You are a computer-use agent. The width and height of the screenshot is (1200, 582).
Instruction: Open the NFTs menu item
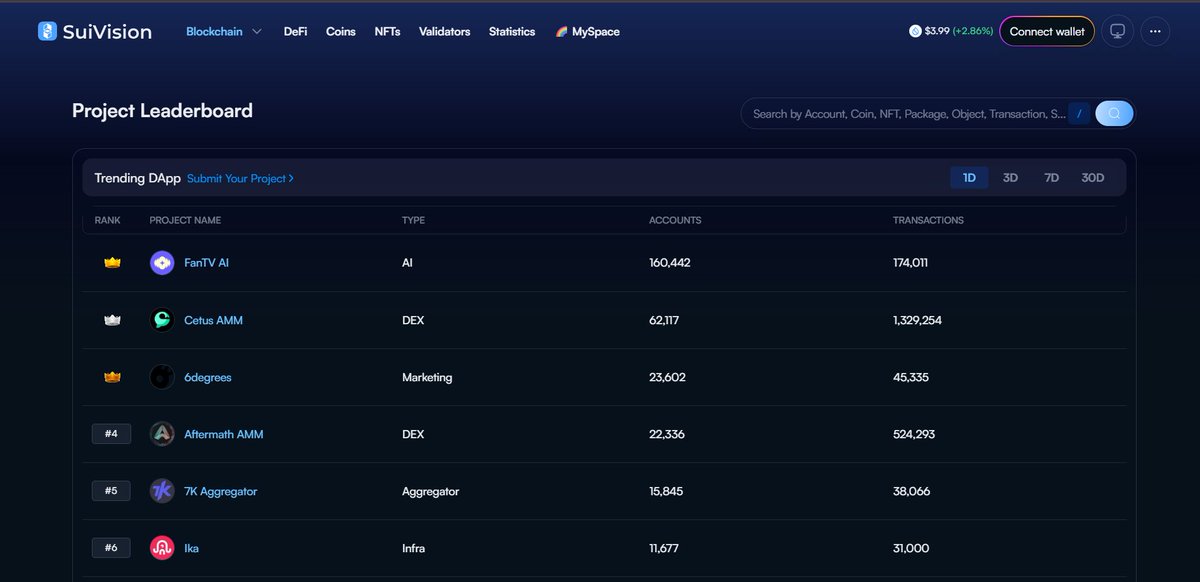[387, 31]
